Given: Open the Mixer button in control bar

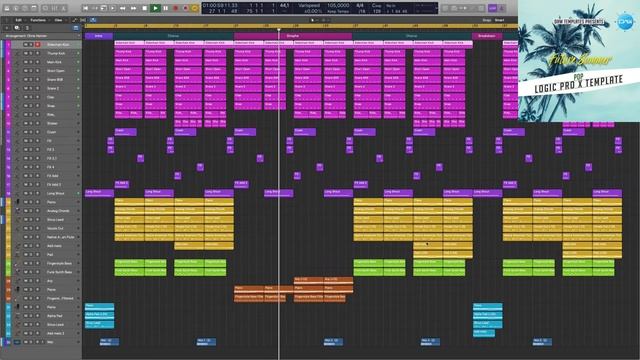Looking at the screenshot, I should click(54, 8).
